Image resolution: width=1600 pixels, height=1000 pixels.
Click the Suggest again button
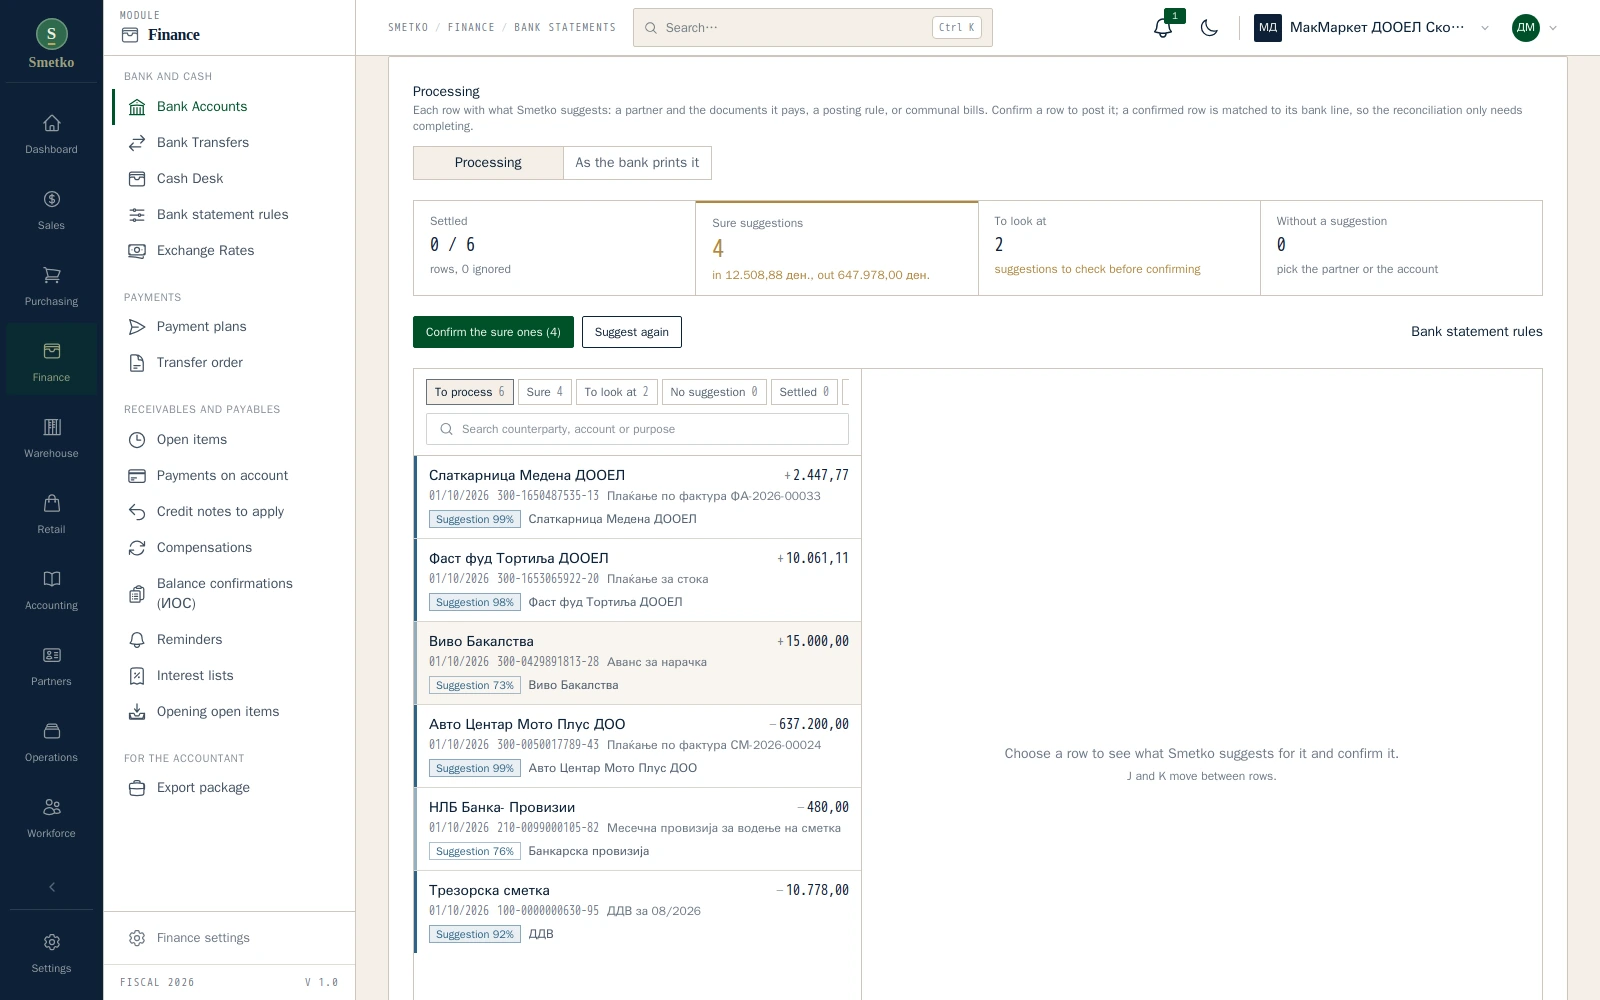(x=632, y=332)
